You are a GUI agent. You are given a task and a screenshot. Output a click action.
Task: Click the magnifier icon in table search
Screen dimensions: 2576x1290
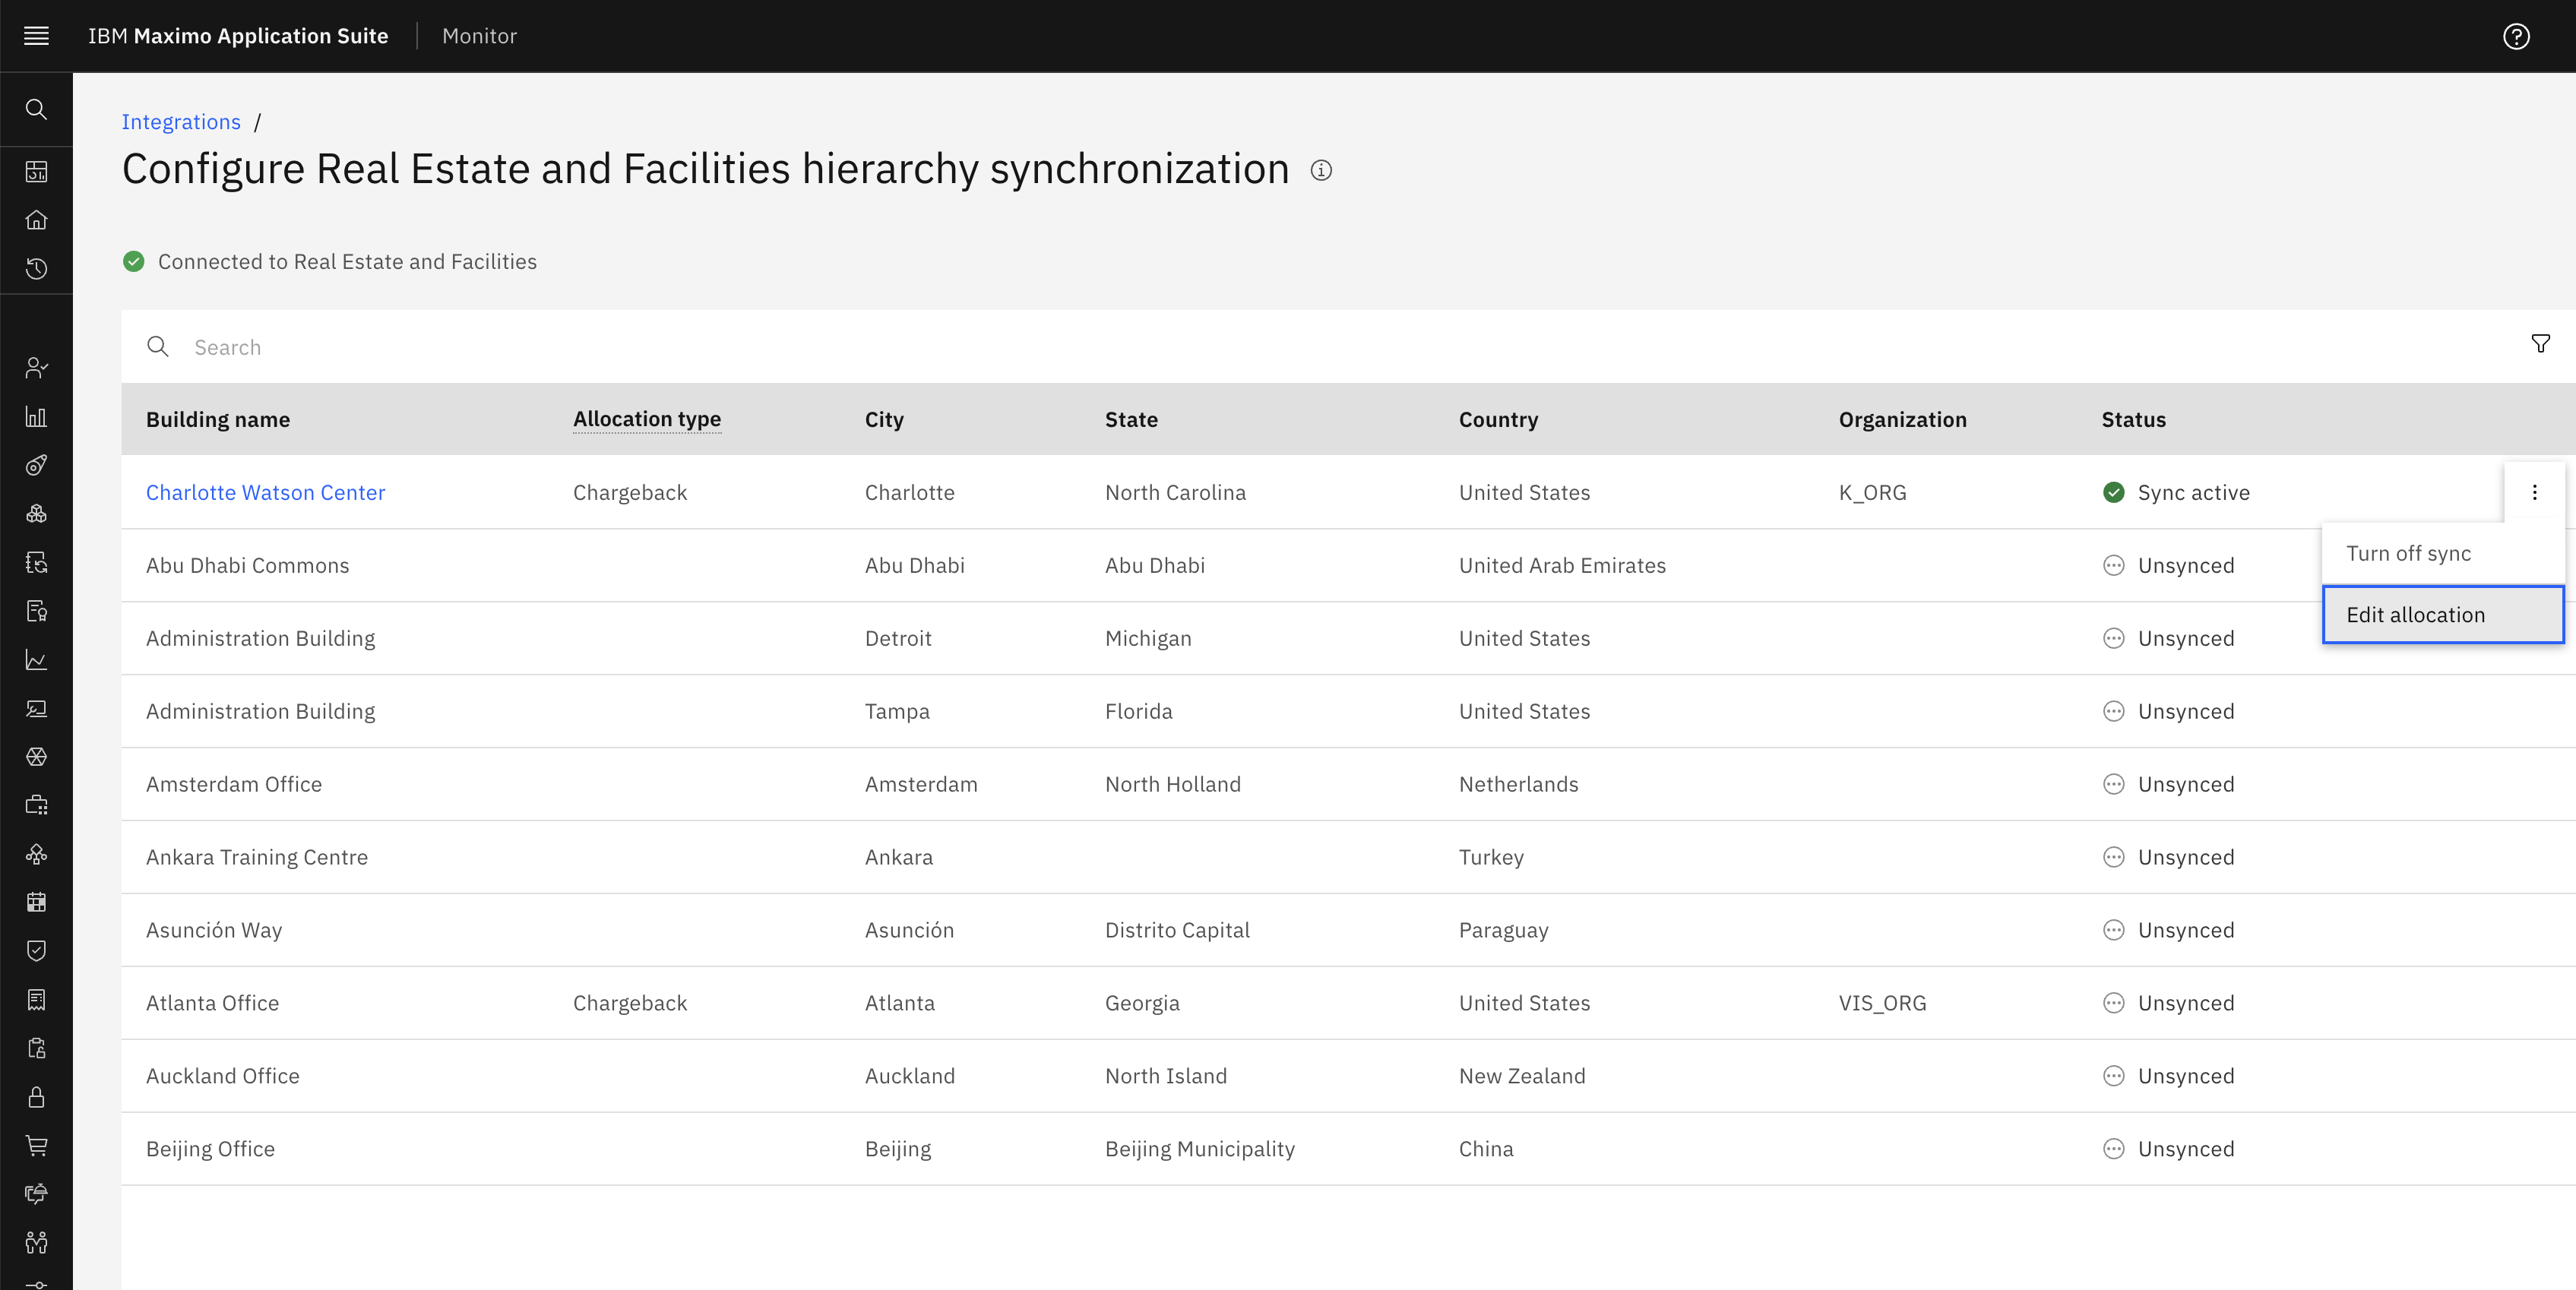click(x=158, y=346)
